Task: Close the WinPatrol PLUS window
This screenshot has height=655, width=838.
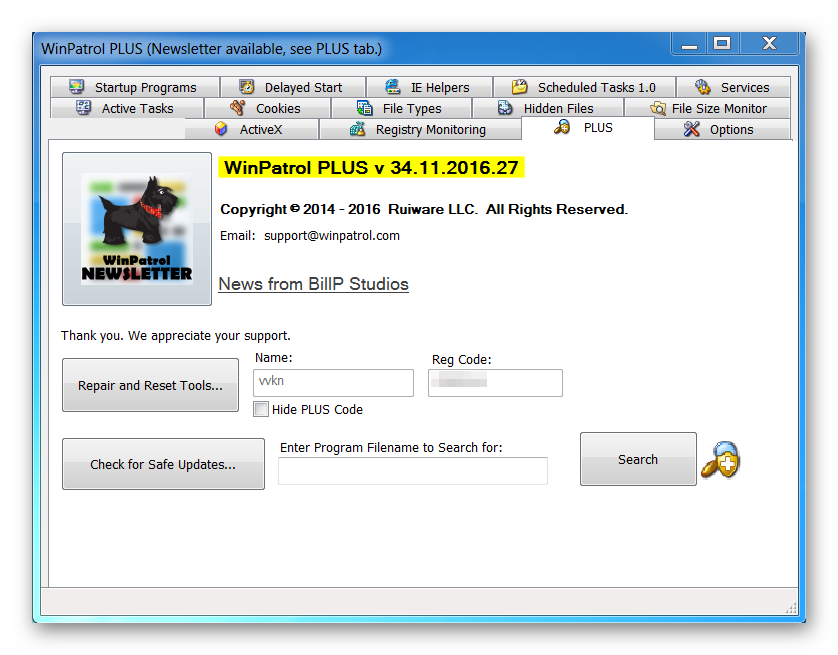Action: (x=769, y=44)
